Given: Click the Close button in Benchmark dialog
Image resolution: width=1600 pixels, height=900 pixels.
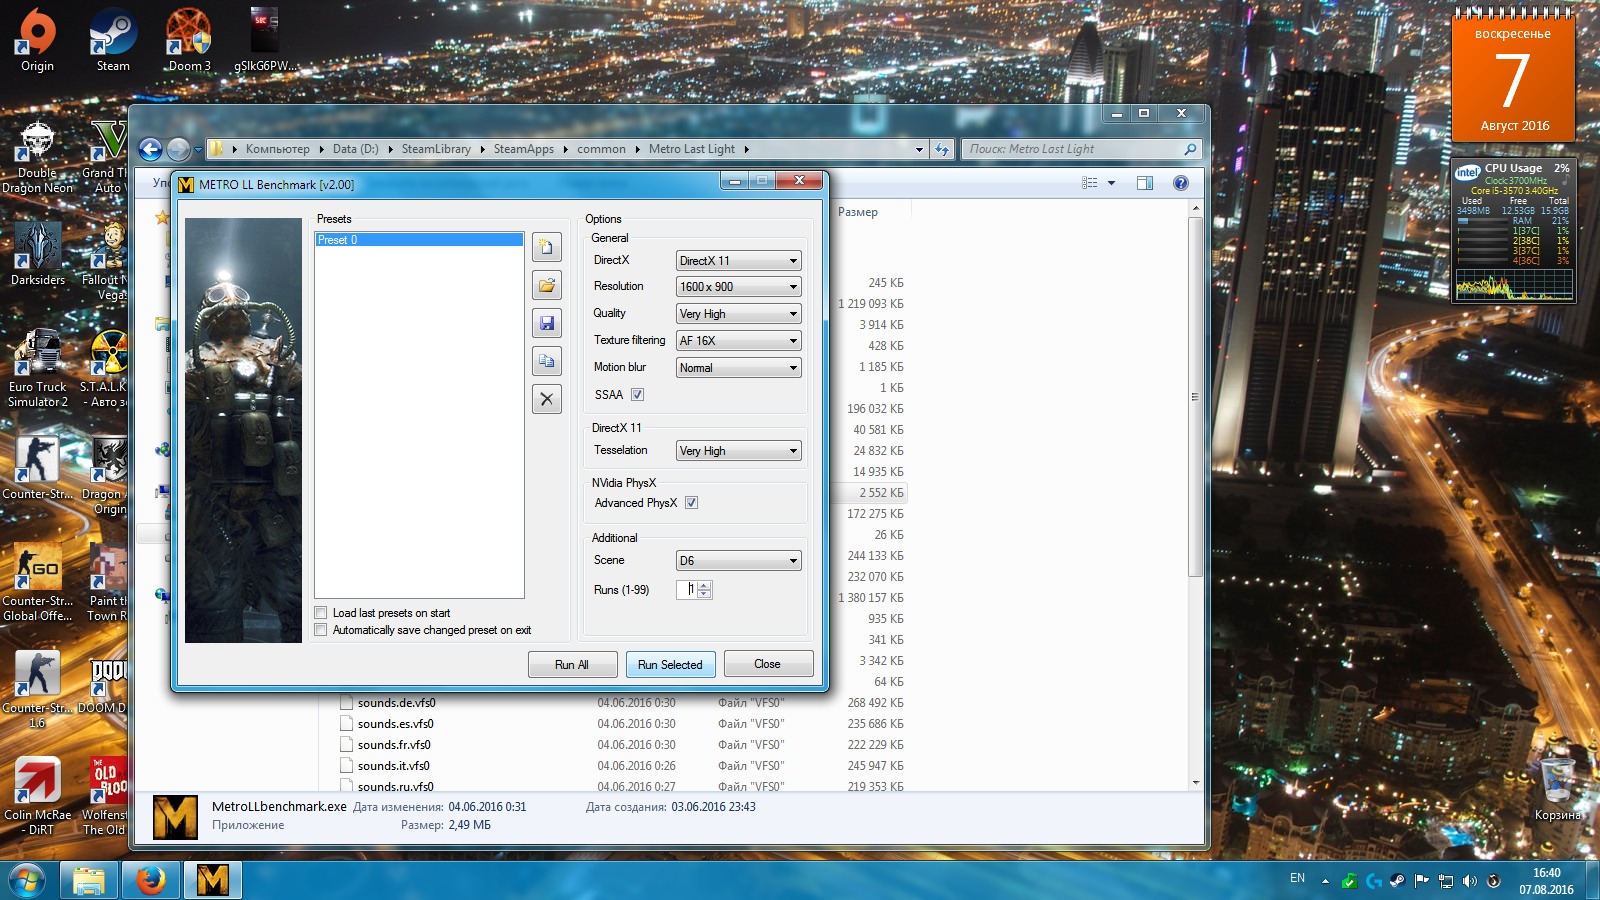Looking at the screenshot, I should [768, 664].
